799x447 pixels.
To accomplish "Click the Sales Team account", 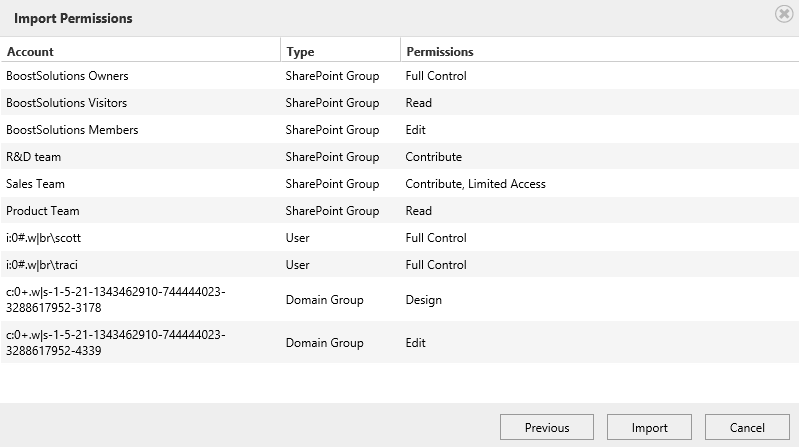I will pos(35,184).
